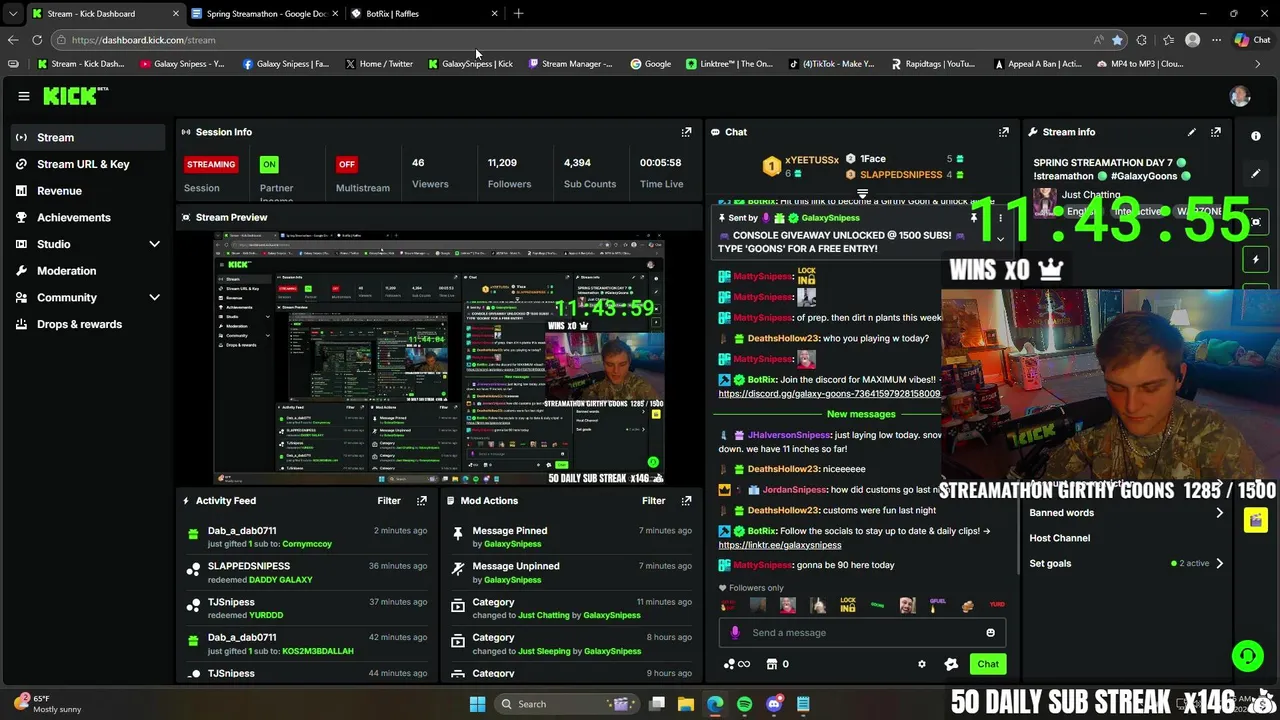Open the hamburger menu beside the Kick logo
The image size is (1280, 720).
click(24, 96)
